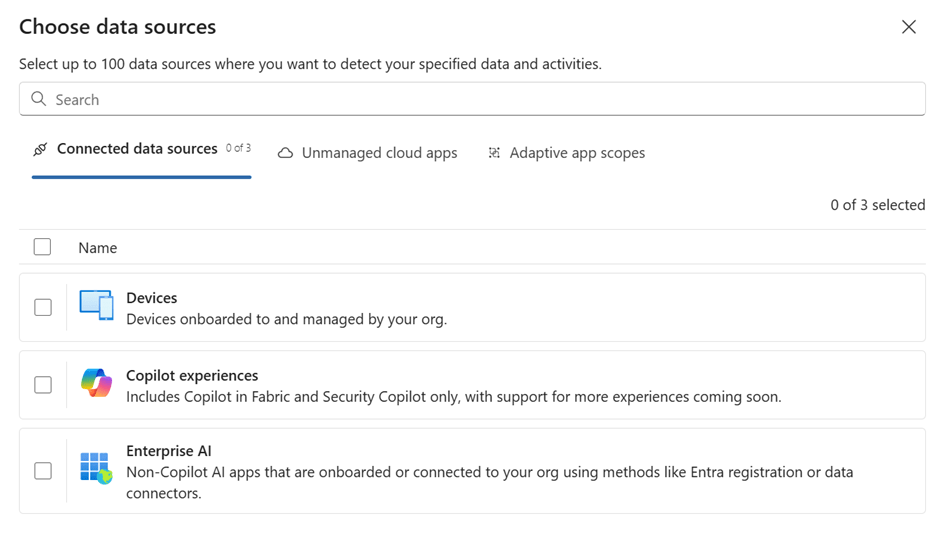Click the Copilot experiences row title
The height and width of the screenshot is (535, 940).
click(192, 375)
